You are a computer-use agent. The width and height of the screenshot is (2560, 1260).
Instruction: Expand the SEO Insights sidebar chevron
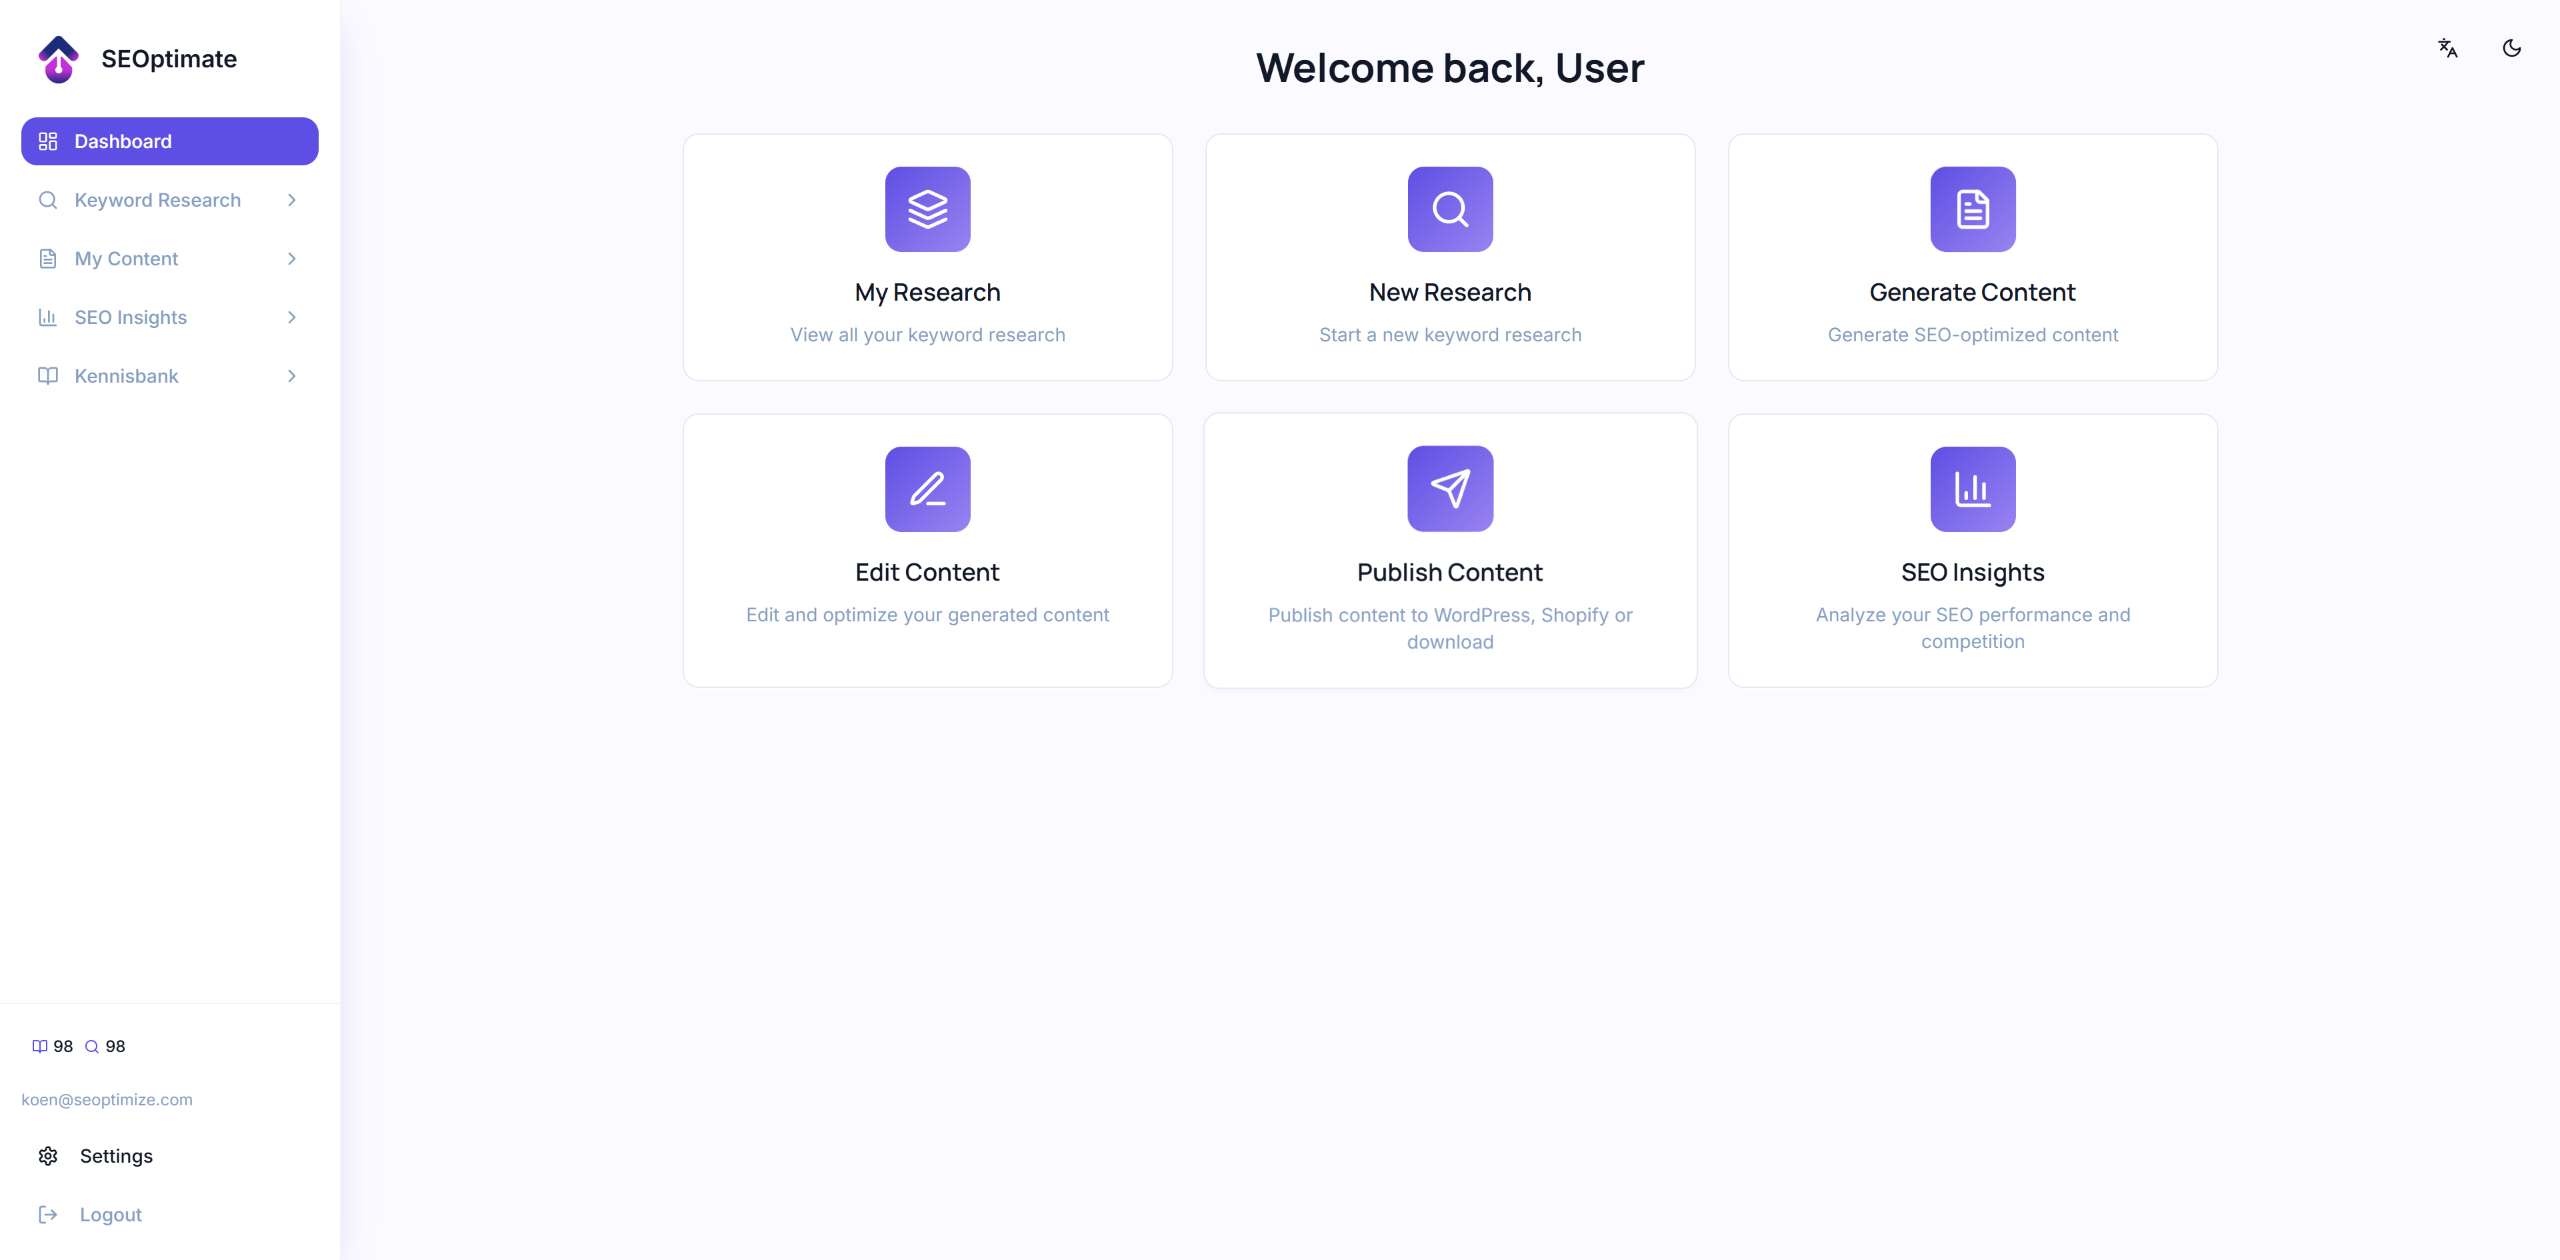tap(292, 317)
